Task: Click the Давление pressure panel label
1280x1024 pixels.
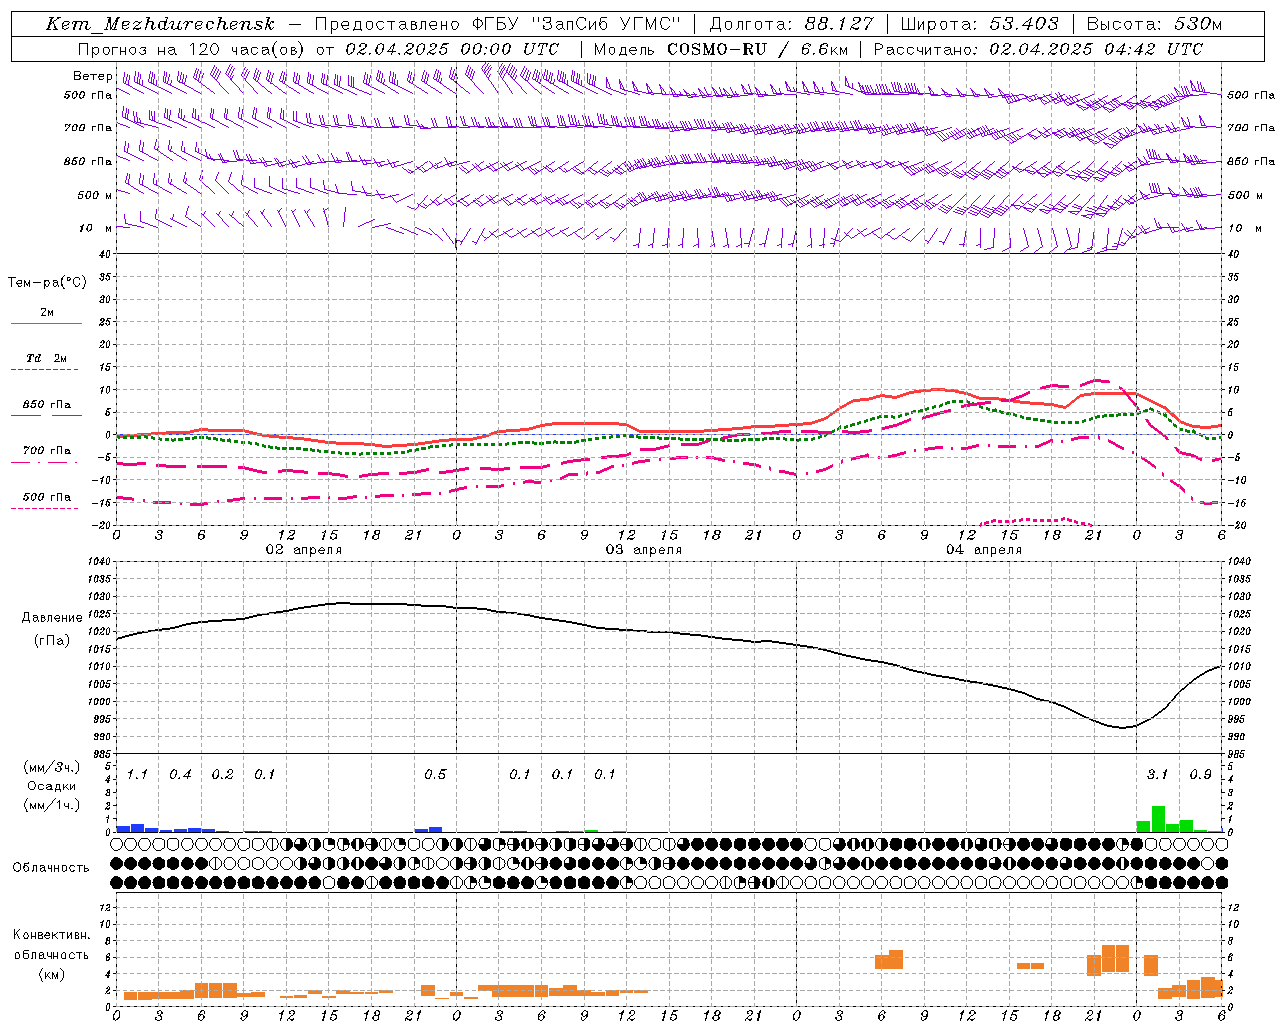Action: [52, 618]
